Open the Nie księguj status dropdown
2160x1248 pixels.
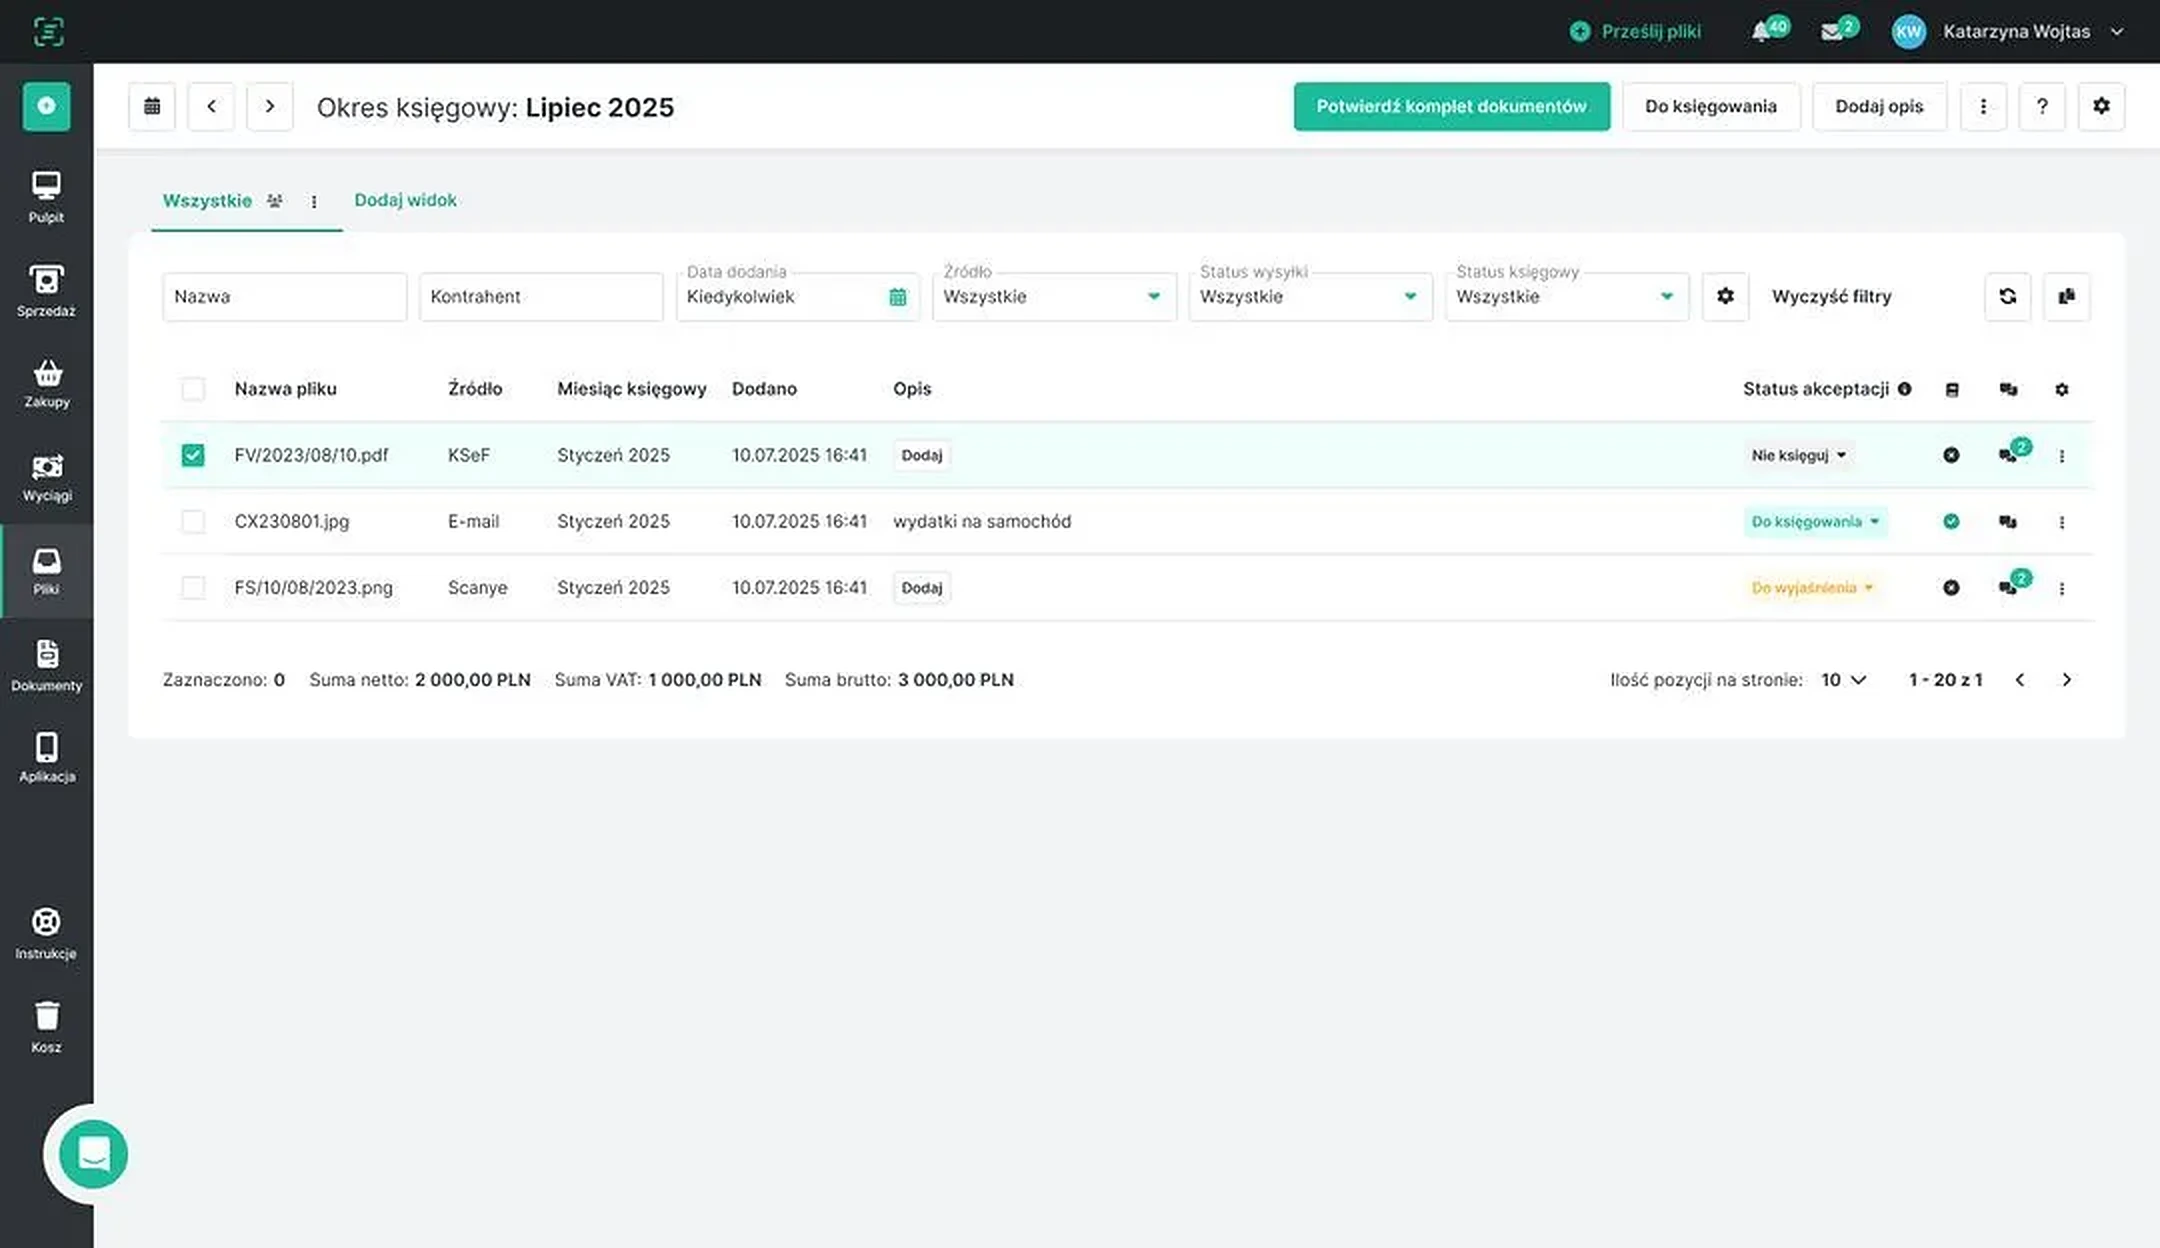[1799, 455]
